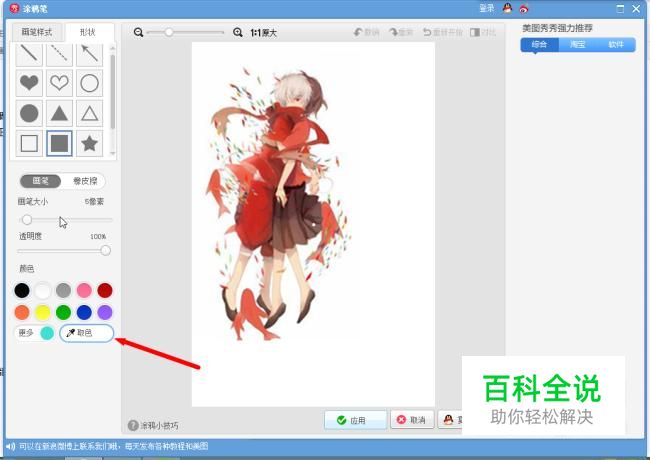The image size is (650, 460).
Task: Click the Weibo contact status bar message
Action: 114,446
